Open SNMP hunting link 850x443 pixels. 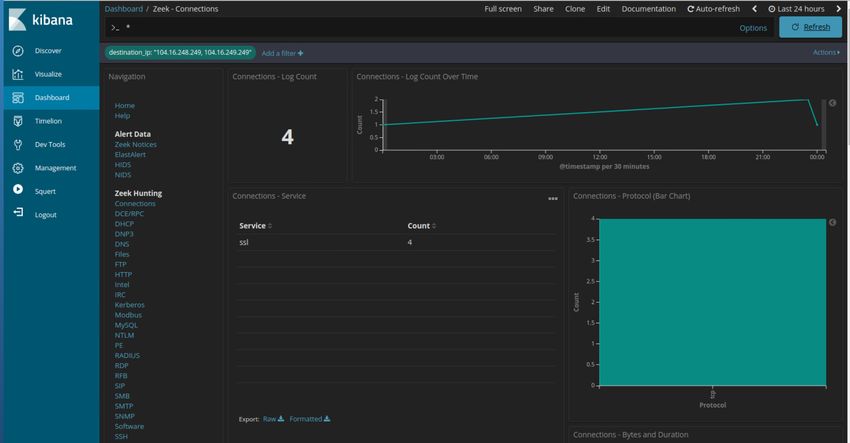click(125, 416)
